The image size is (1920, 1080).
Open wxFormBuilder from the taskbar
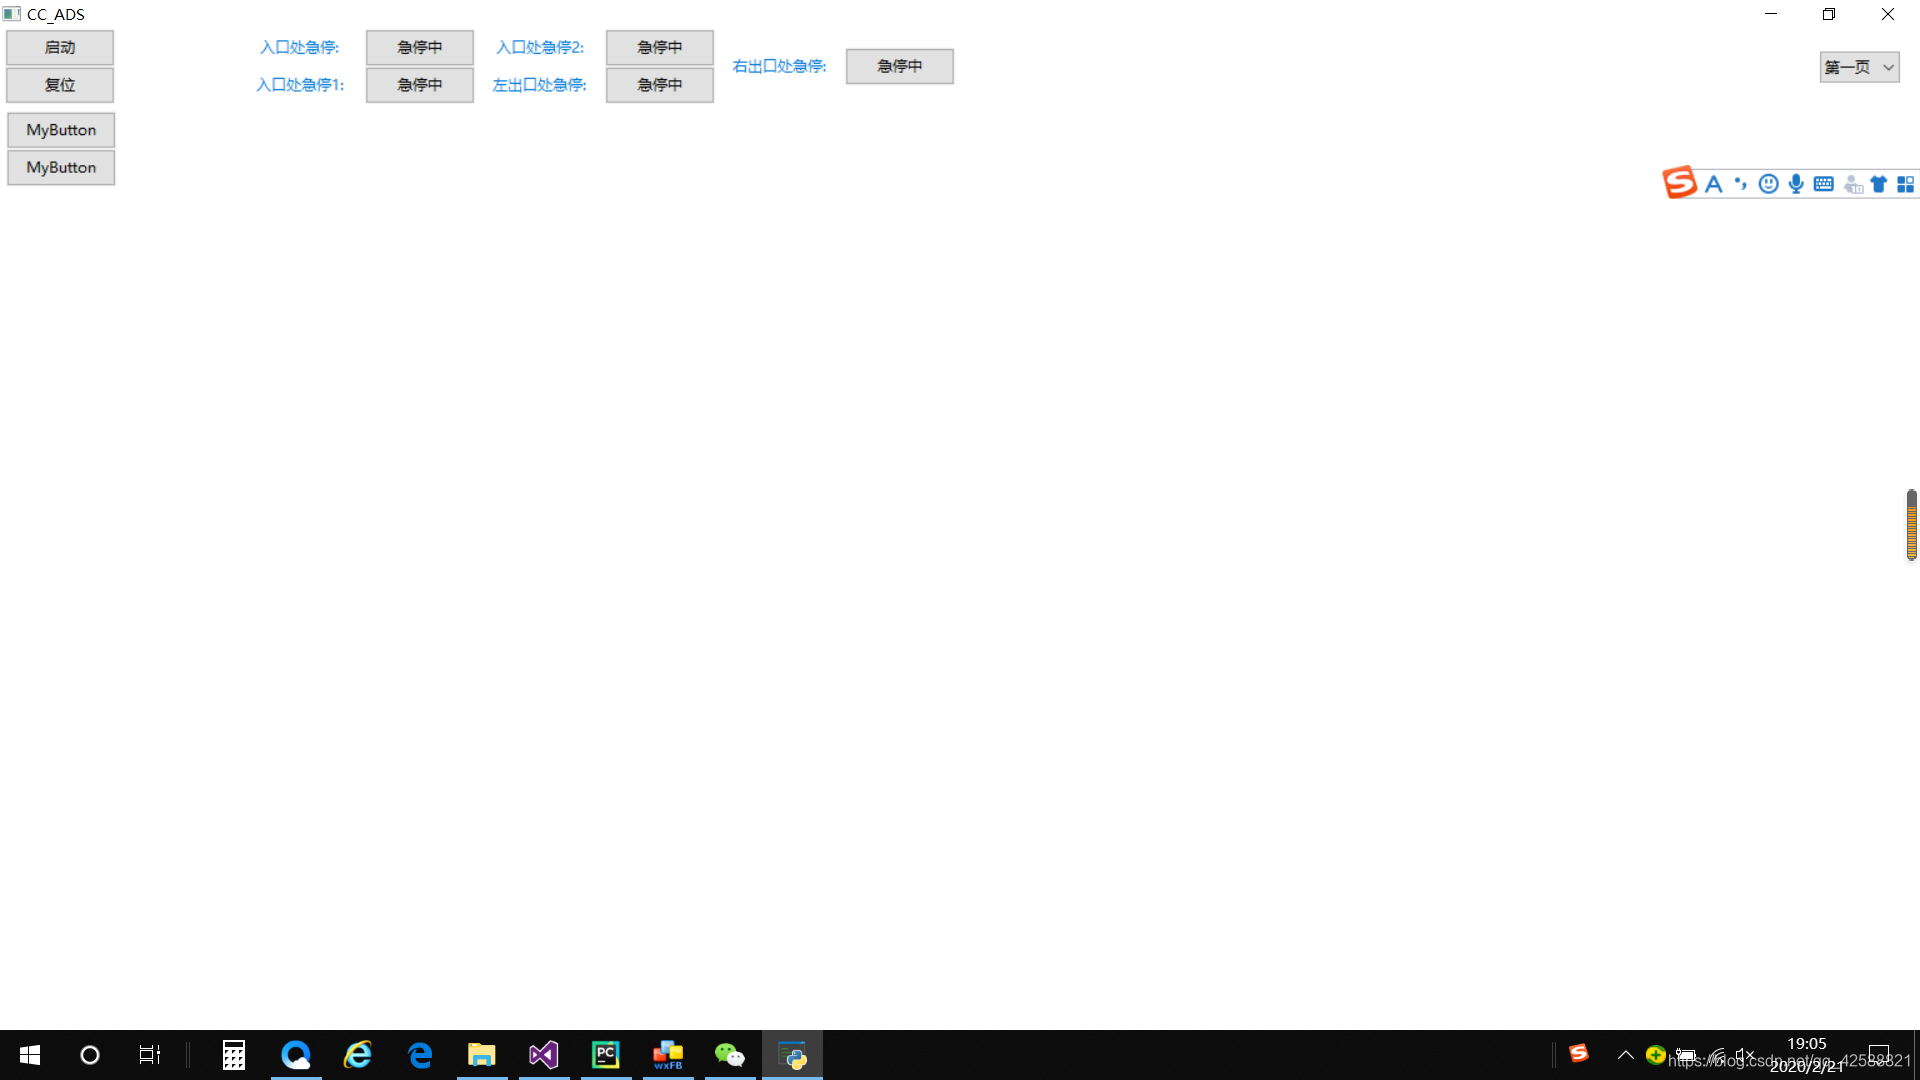(667, 1055)
